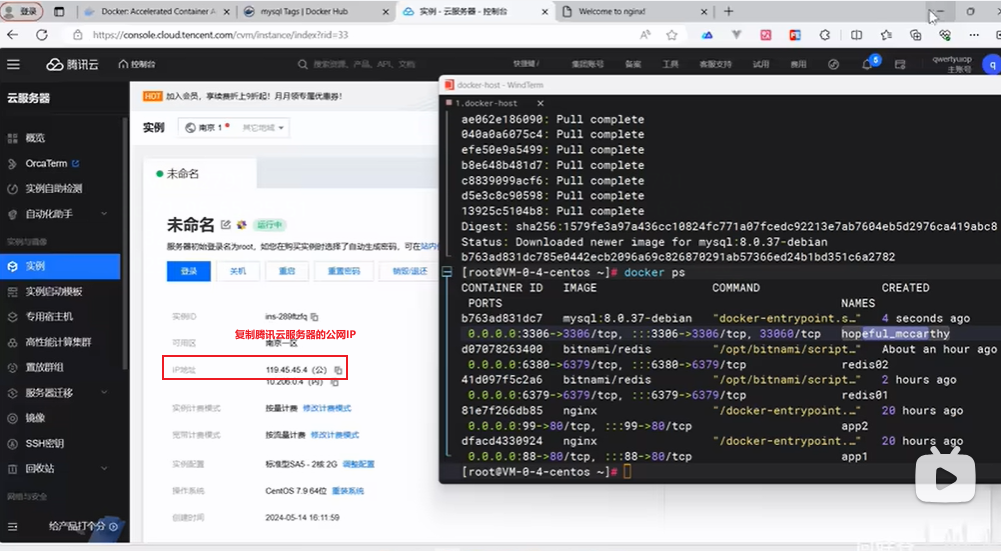Copy the public IP 119.45.45.4
The image size is (1001, 551).
(338, 370)
